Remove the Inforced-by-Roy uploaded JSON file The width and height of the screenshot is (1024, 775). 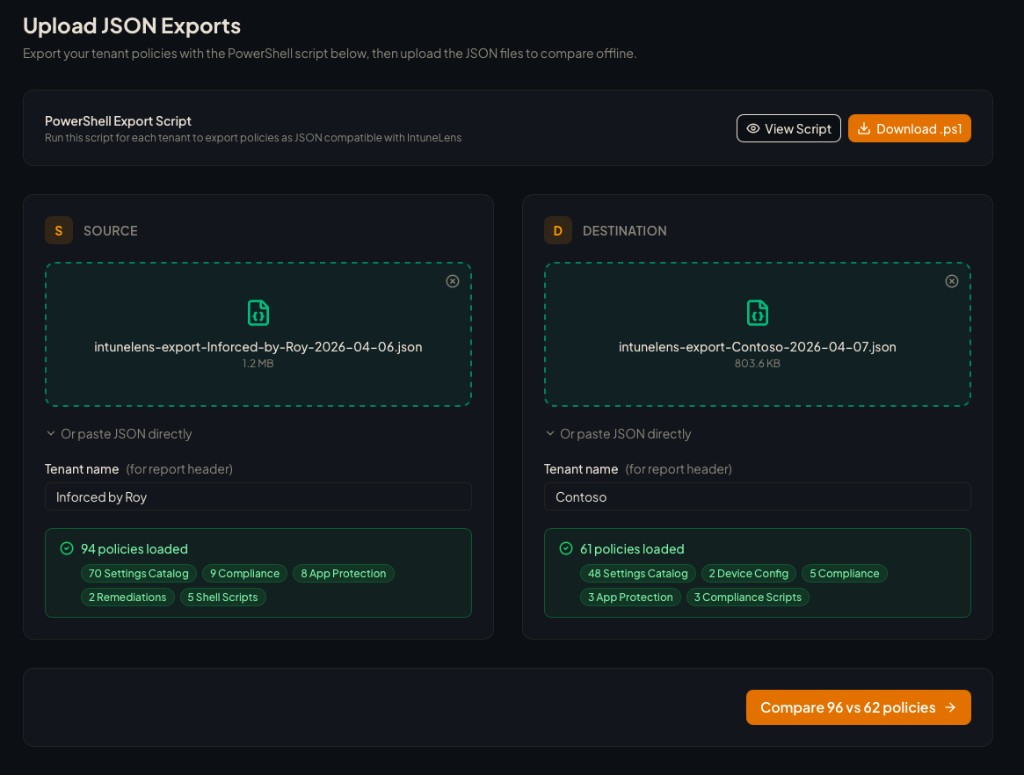(452, 281)
